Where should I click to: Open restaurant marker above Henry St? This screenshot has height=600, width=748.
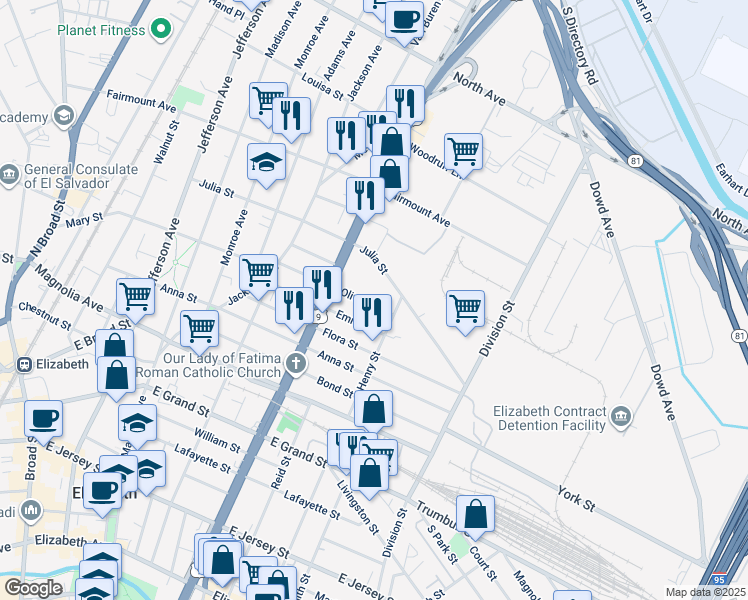[373, 314]
